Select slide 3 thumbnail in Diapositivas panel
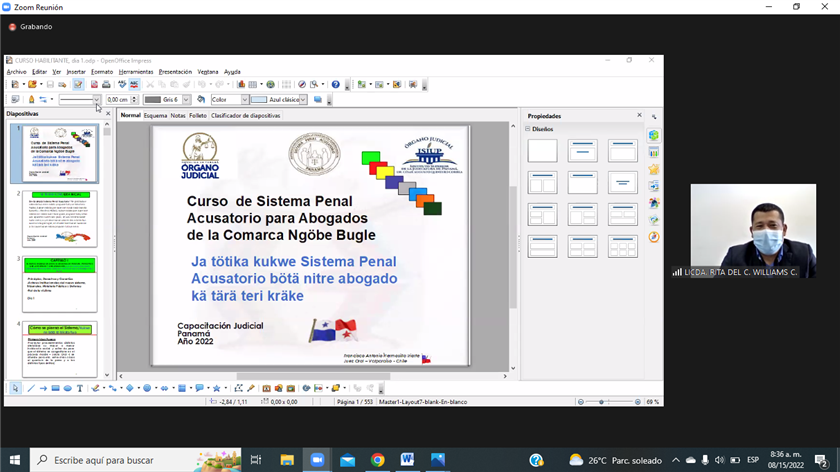This screenshot has height=472, width=840. tap(59, 284)
